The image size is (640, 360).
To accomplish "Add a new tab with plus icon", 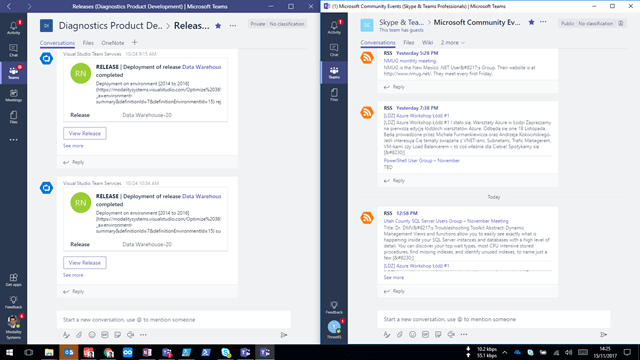I will point(134,42).
